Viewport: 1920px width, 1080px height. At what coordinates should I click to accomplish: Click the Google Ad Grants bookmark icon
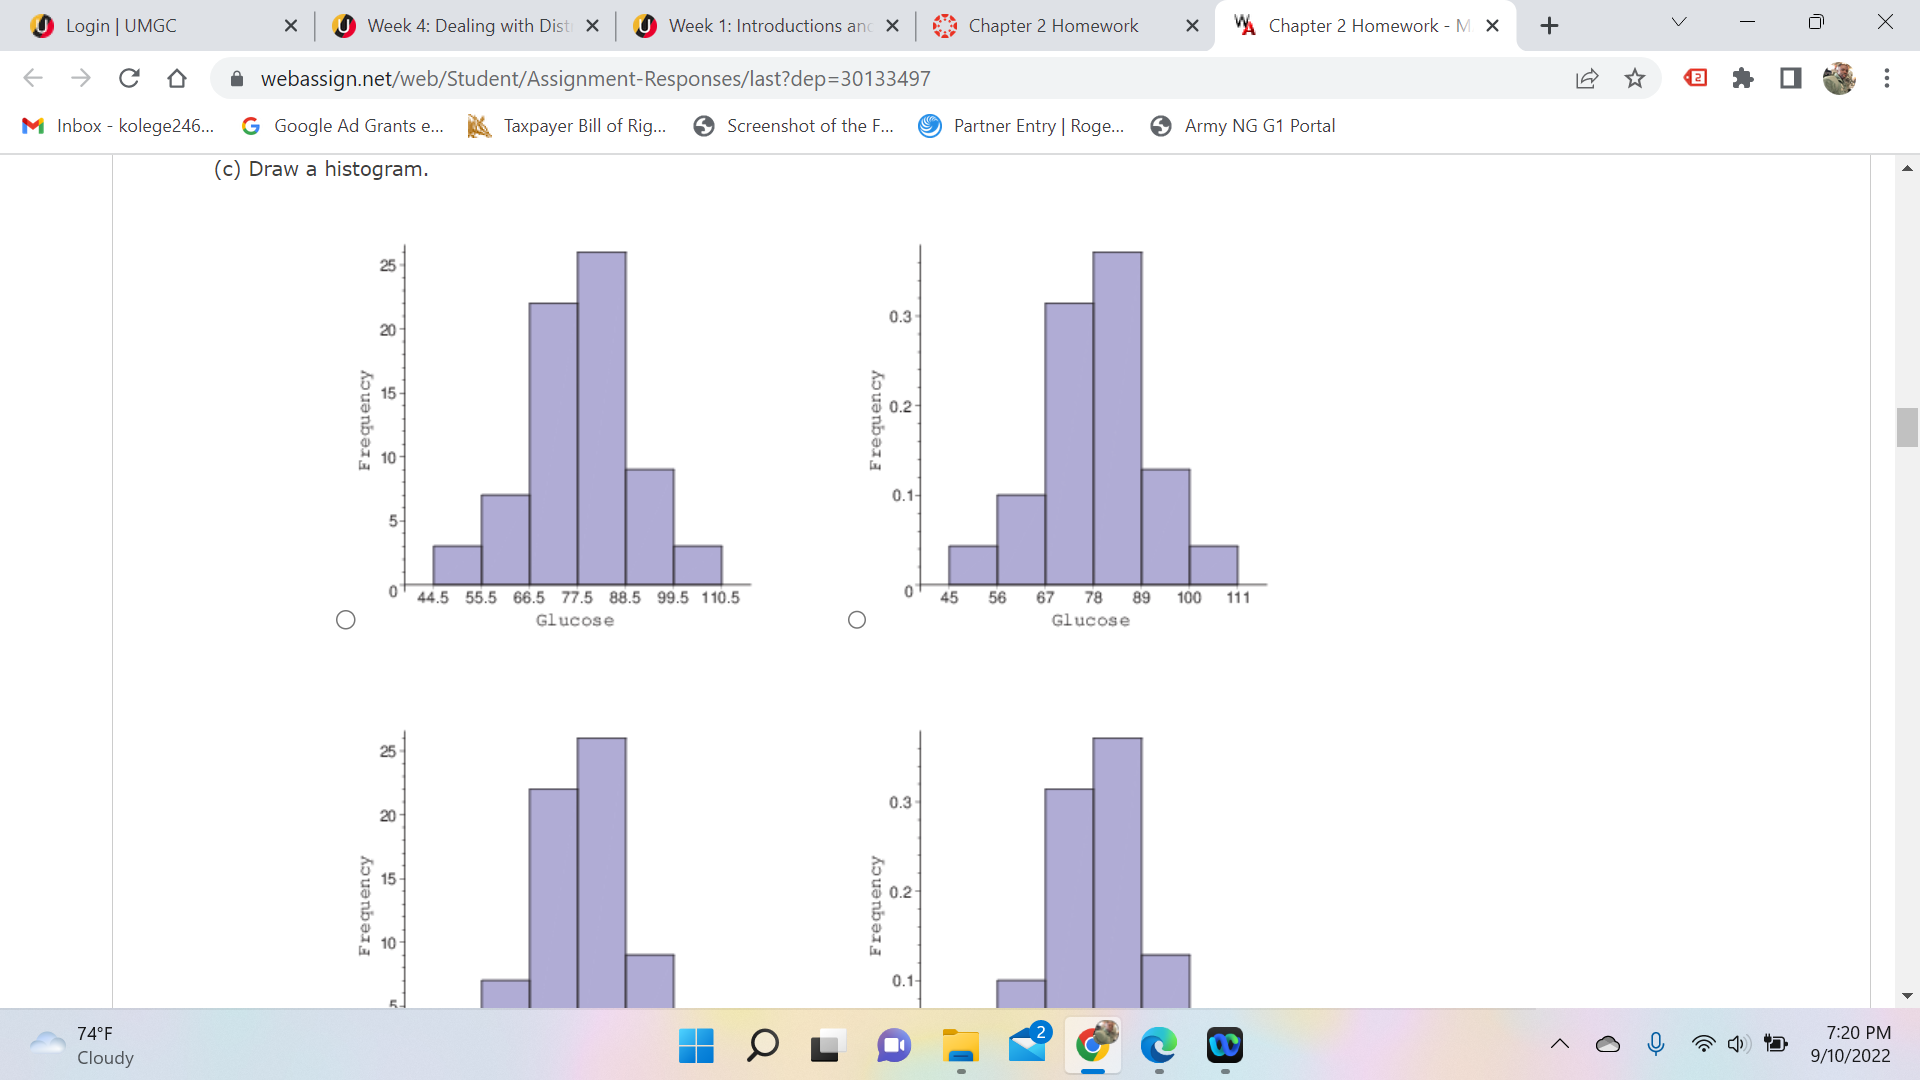tap(250, 126)
